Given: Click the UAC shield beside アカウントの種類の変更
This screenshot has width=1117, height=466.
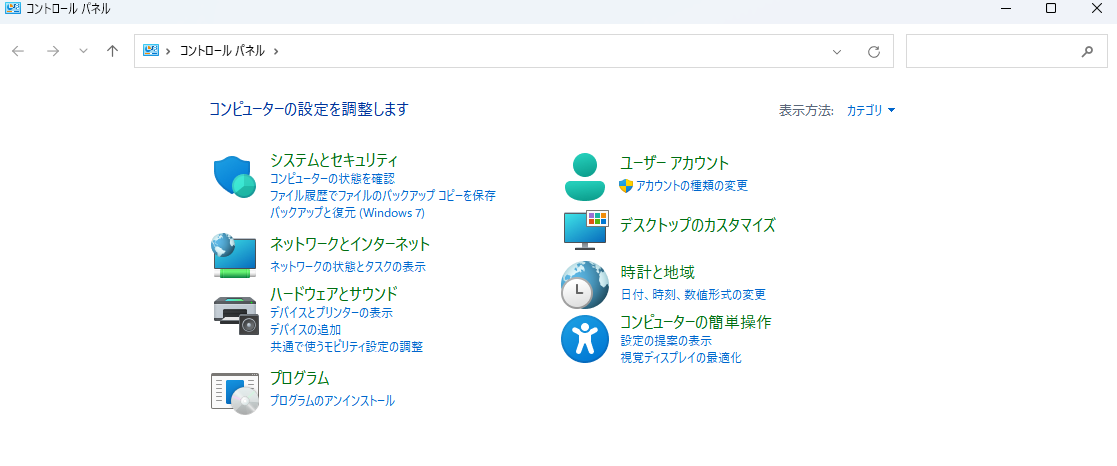Looking at the screenshot, I should 626,186.
